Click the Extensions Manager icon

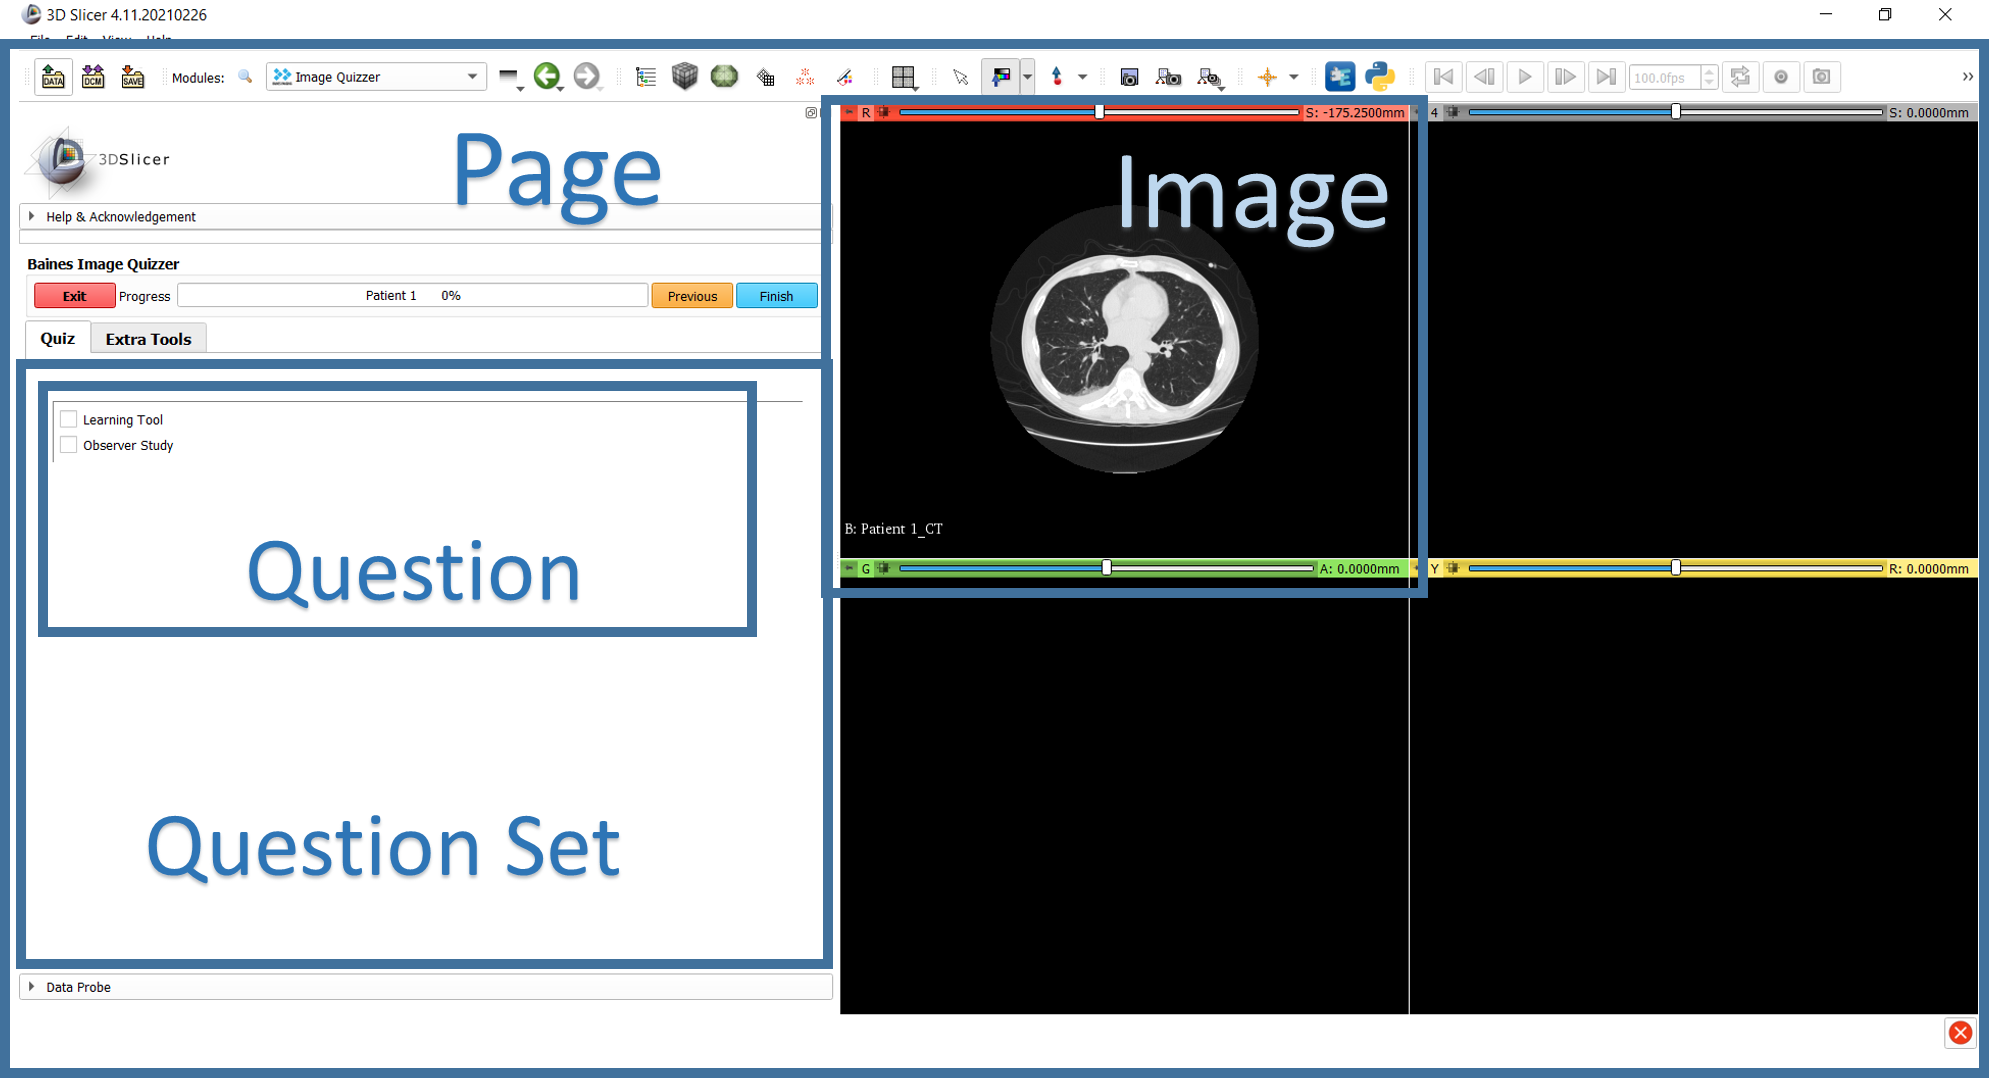pos(1339,77)
